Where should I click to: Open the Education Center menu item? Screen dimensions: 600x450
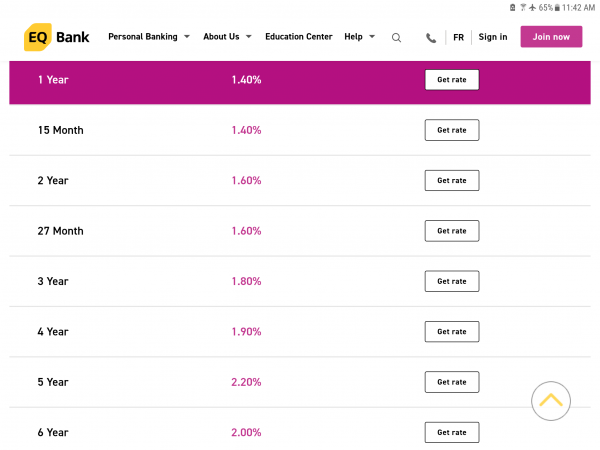pos(298,37)
